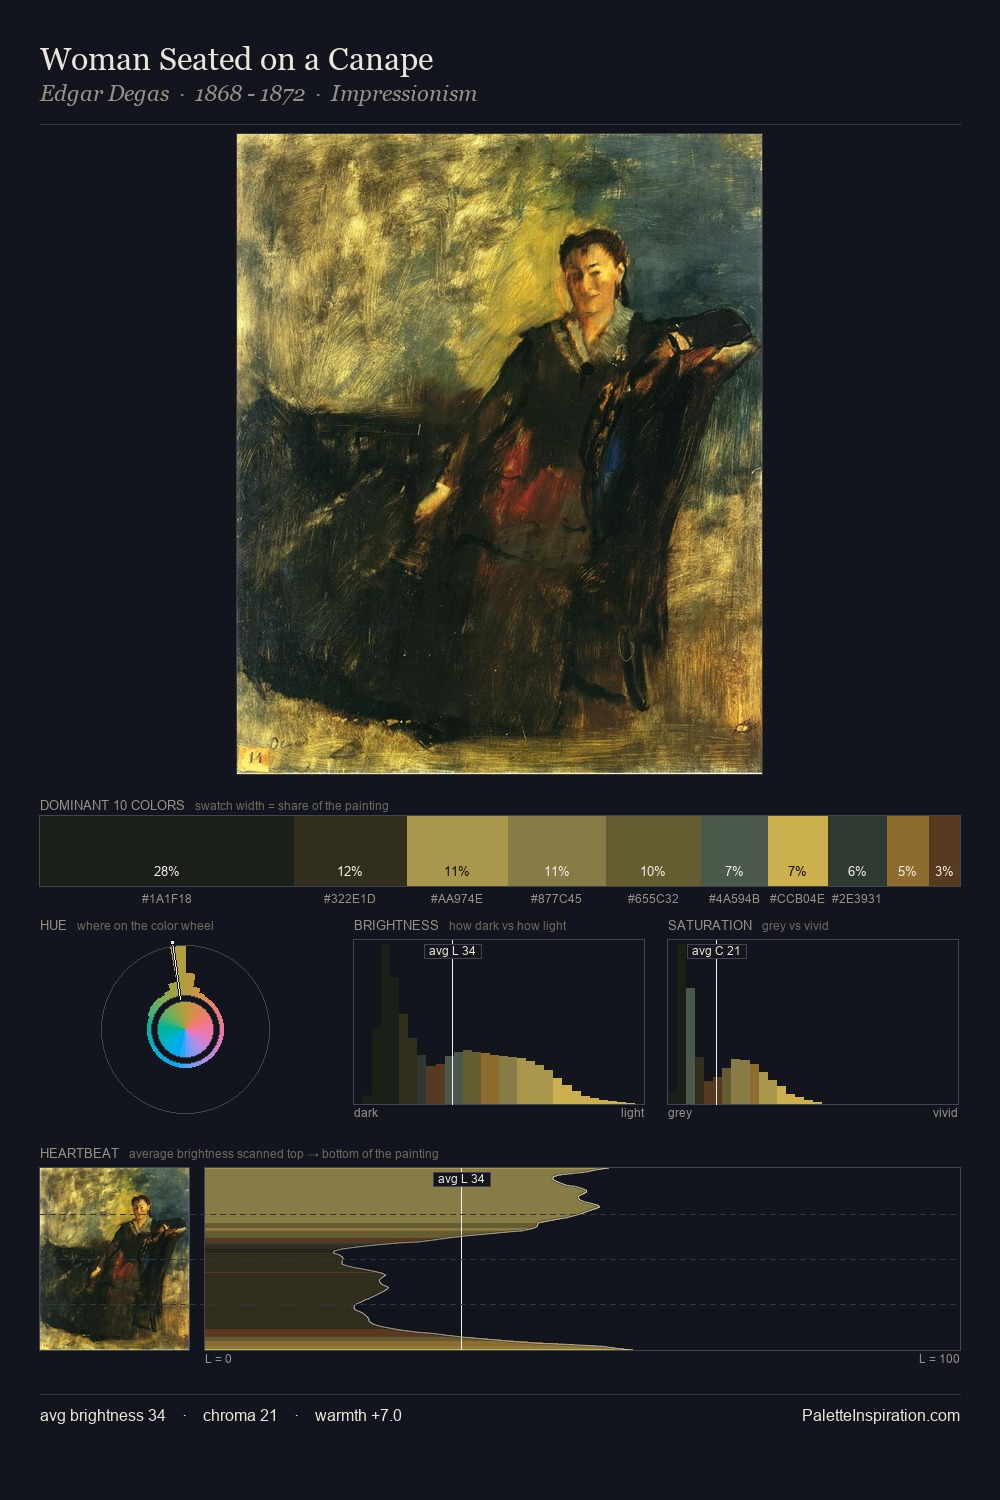Viewport: 1000px width, 1500px height.
Task: Click the 'avg L 34' heartbeat chart label
Action: (x=461, y=1179)
